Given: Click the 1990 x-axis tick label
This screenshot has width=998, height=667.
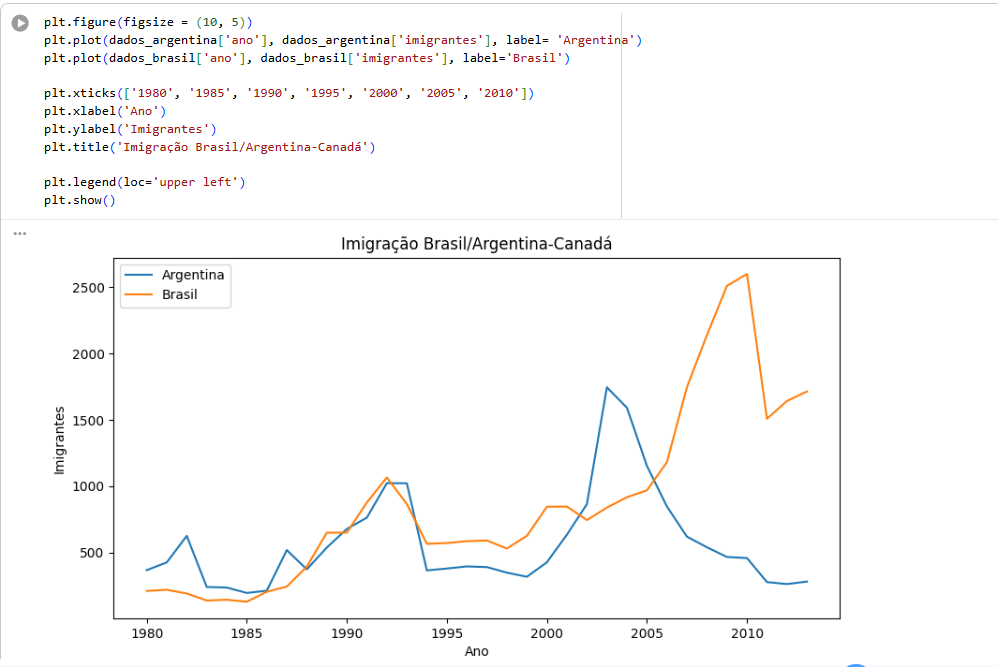Looking at the screenshot, I should pos(347,633).
